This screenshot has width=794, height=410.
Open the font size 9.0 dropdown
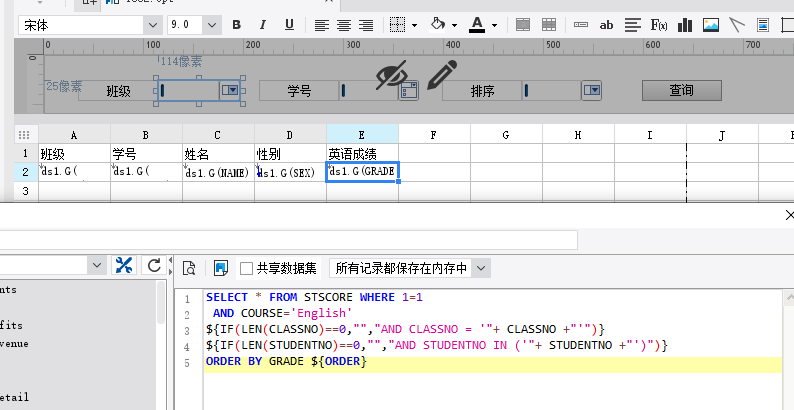point(213,25)
